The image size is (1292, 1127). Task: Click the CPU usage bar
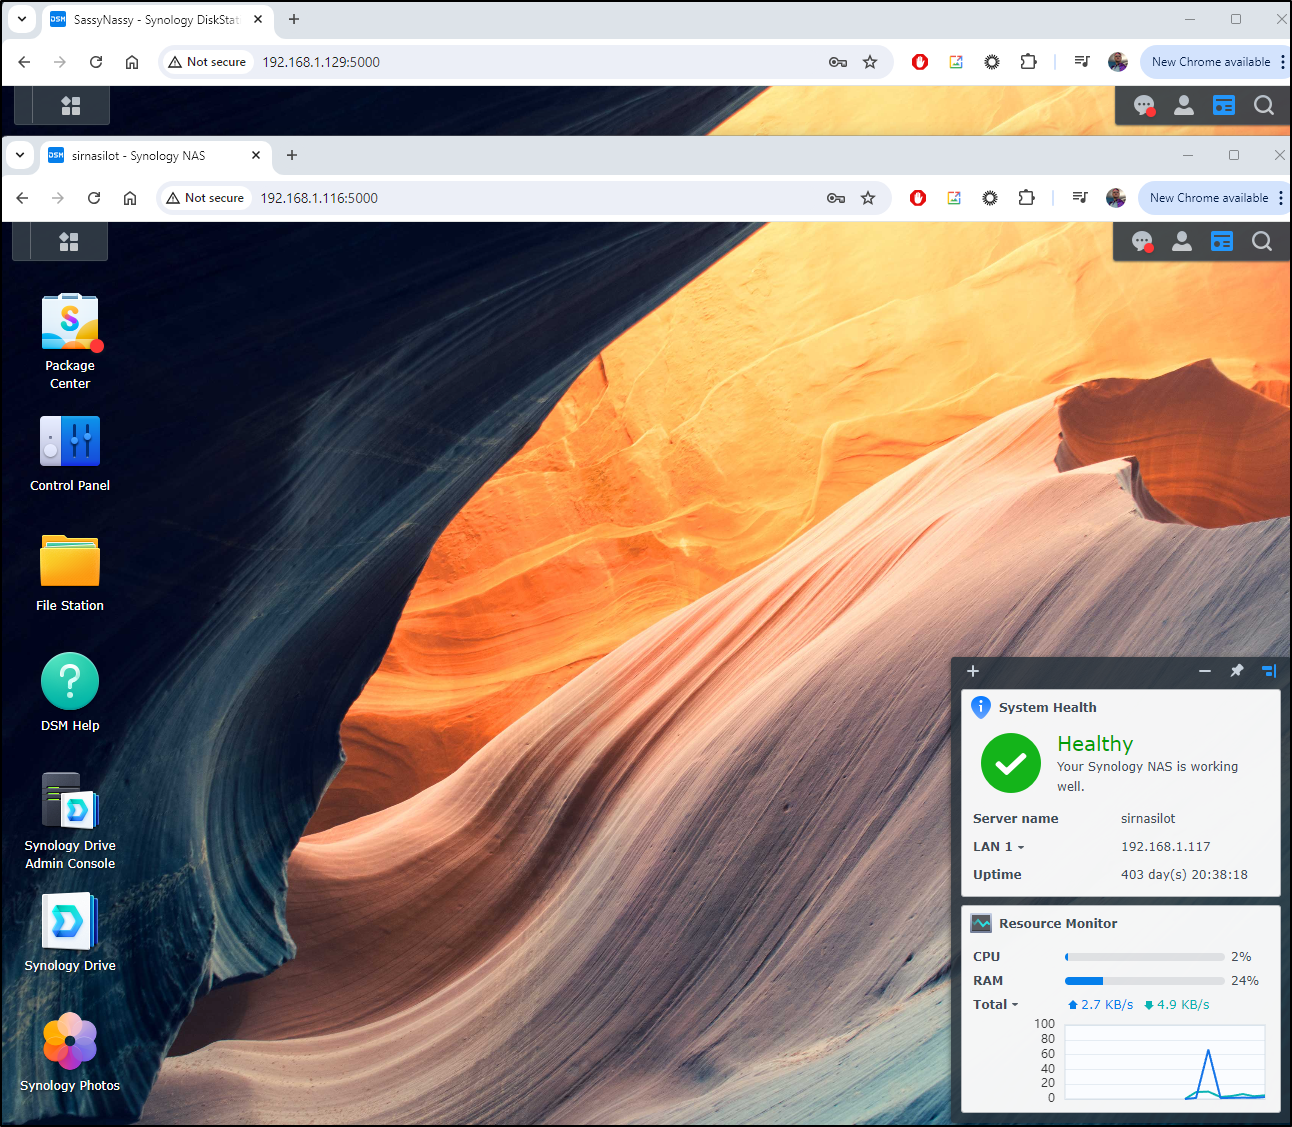[1145, 957]
